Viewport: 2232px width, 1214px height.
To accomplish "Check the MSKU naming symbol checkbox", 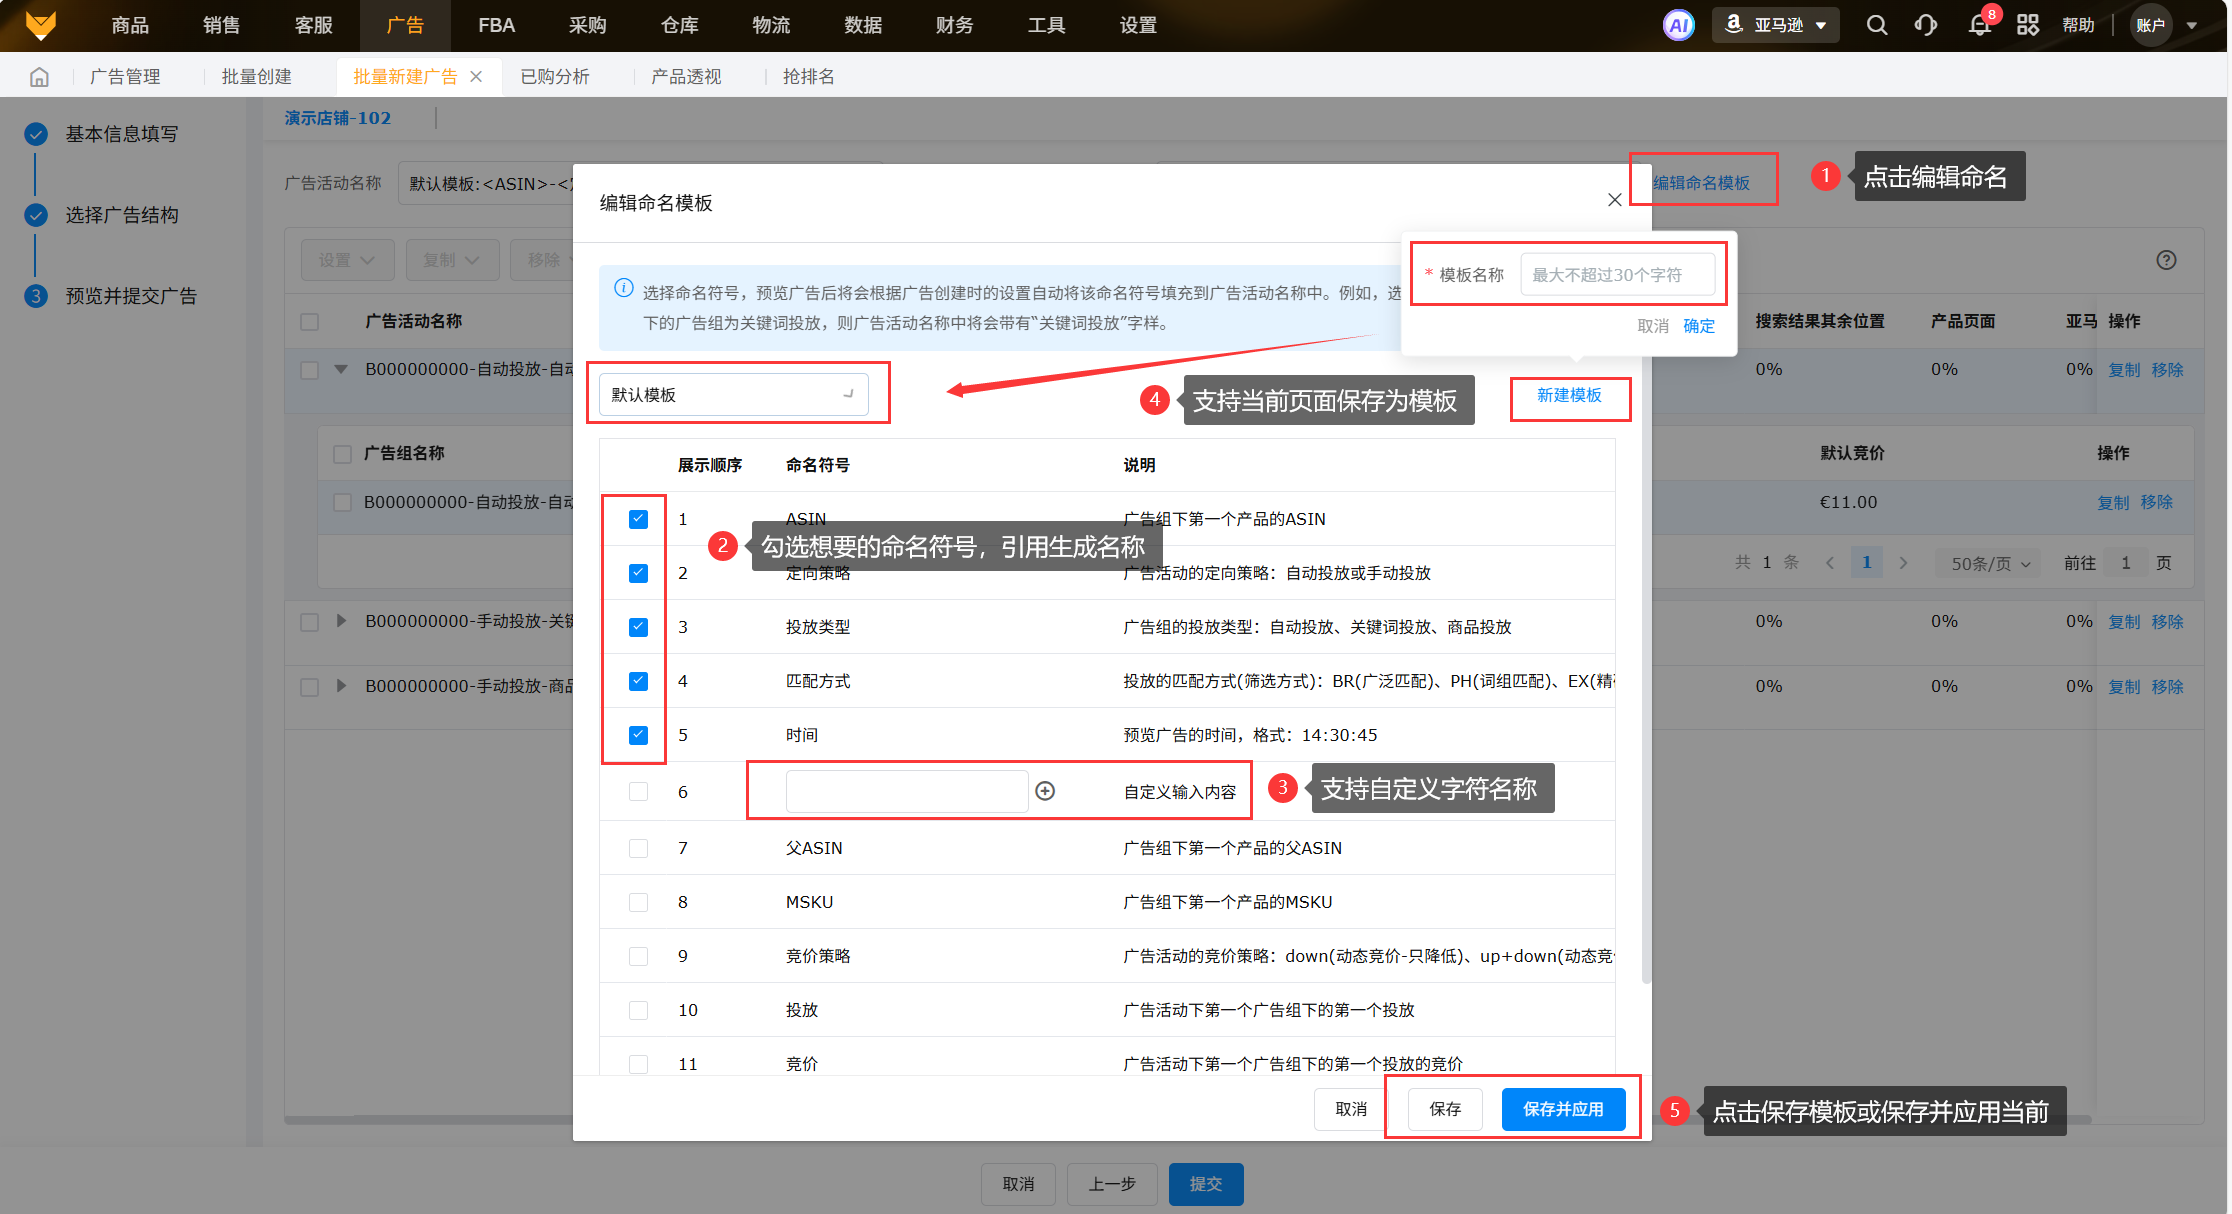I will (638, 902).
